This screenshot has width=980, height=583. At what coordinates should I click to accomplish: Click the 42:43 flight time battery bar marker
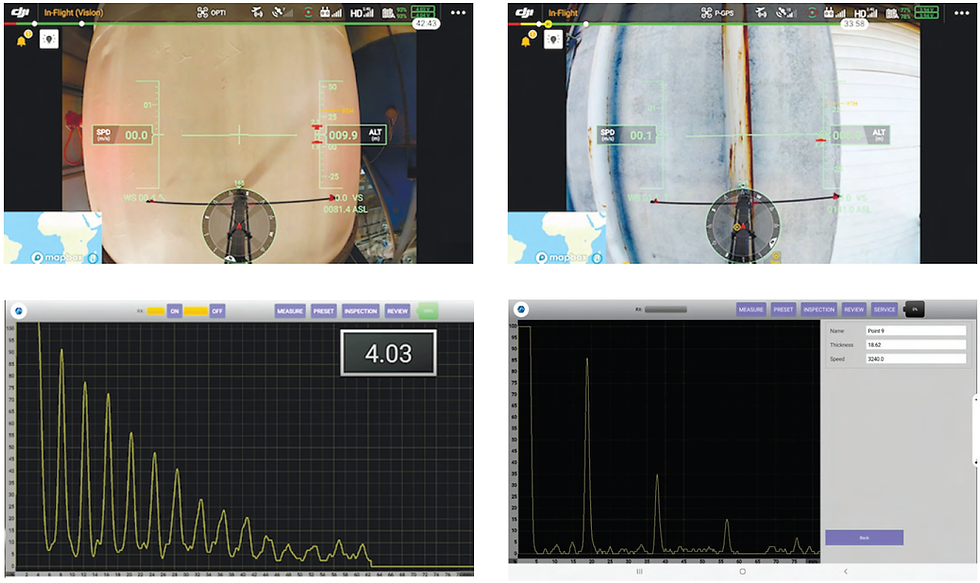point(426,24)
